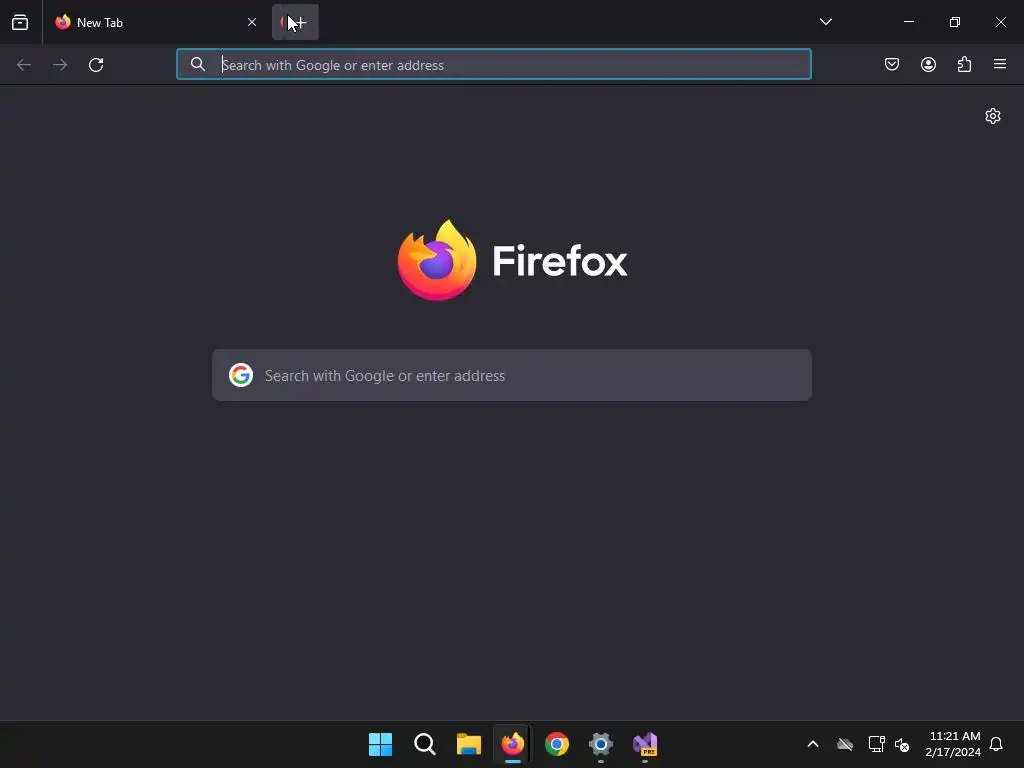This screenshot has height=768, width=1024.
Task: Go forward one page
Action: pyautogui.click(x=60, y=65)
